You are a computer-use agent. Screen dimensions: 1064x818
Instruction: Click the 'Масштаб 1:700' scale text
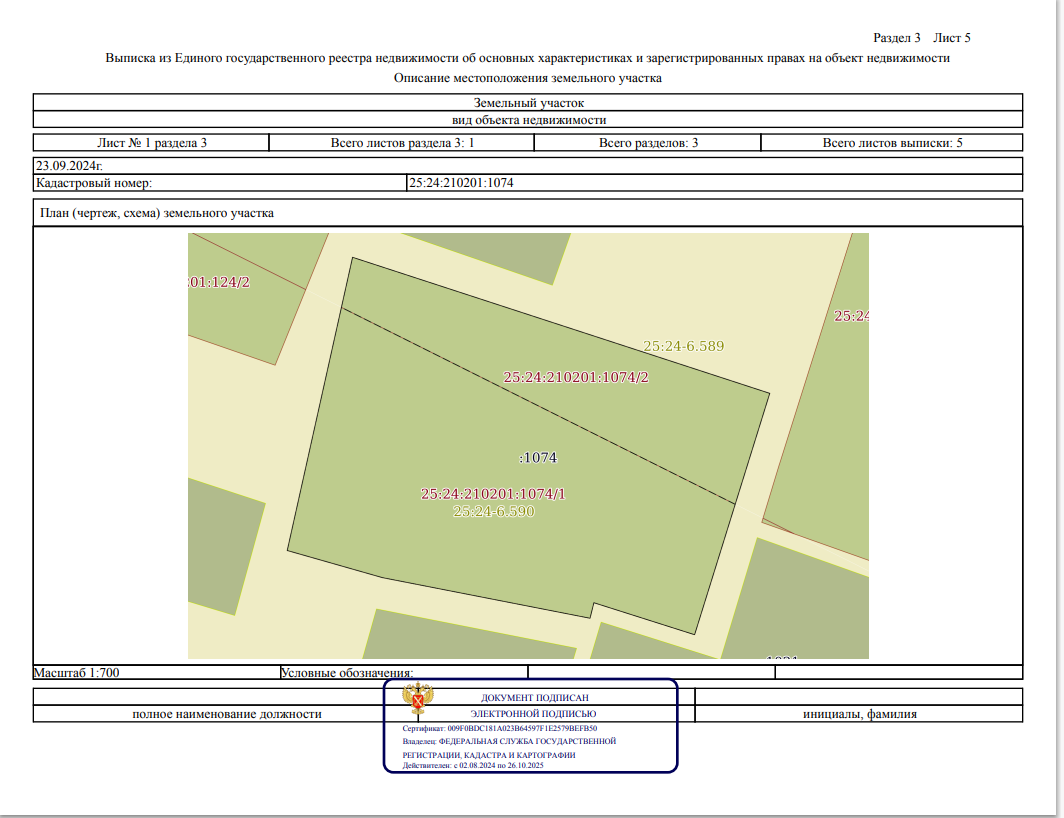point(77,673)
